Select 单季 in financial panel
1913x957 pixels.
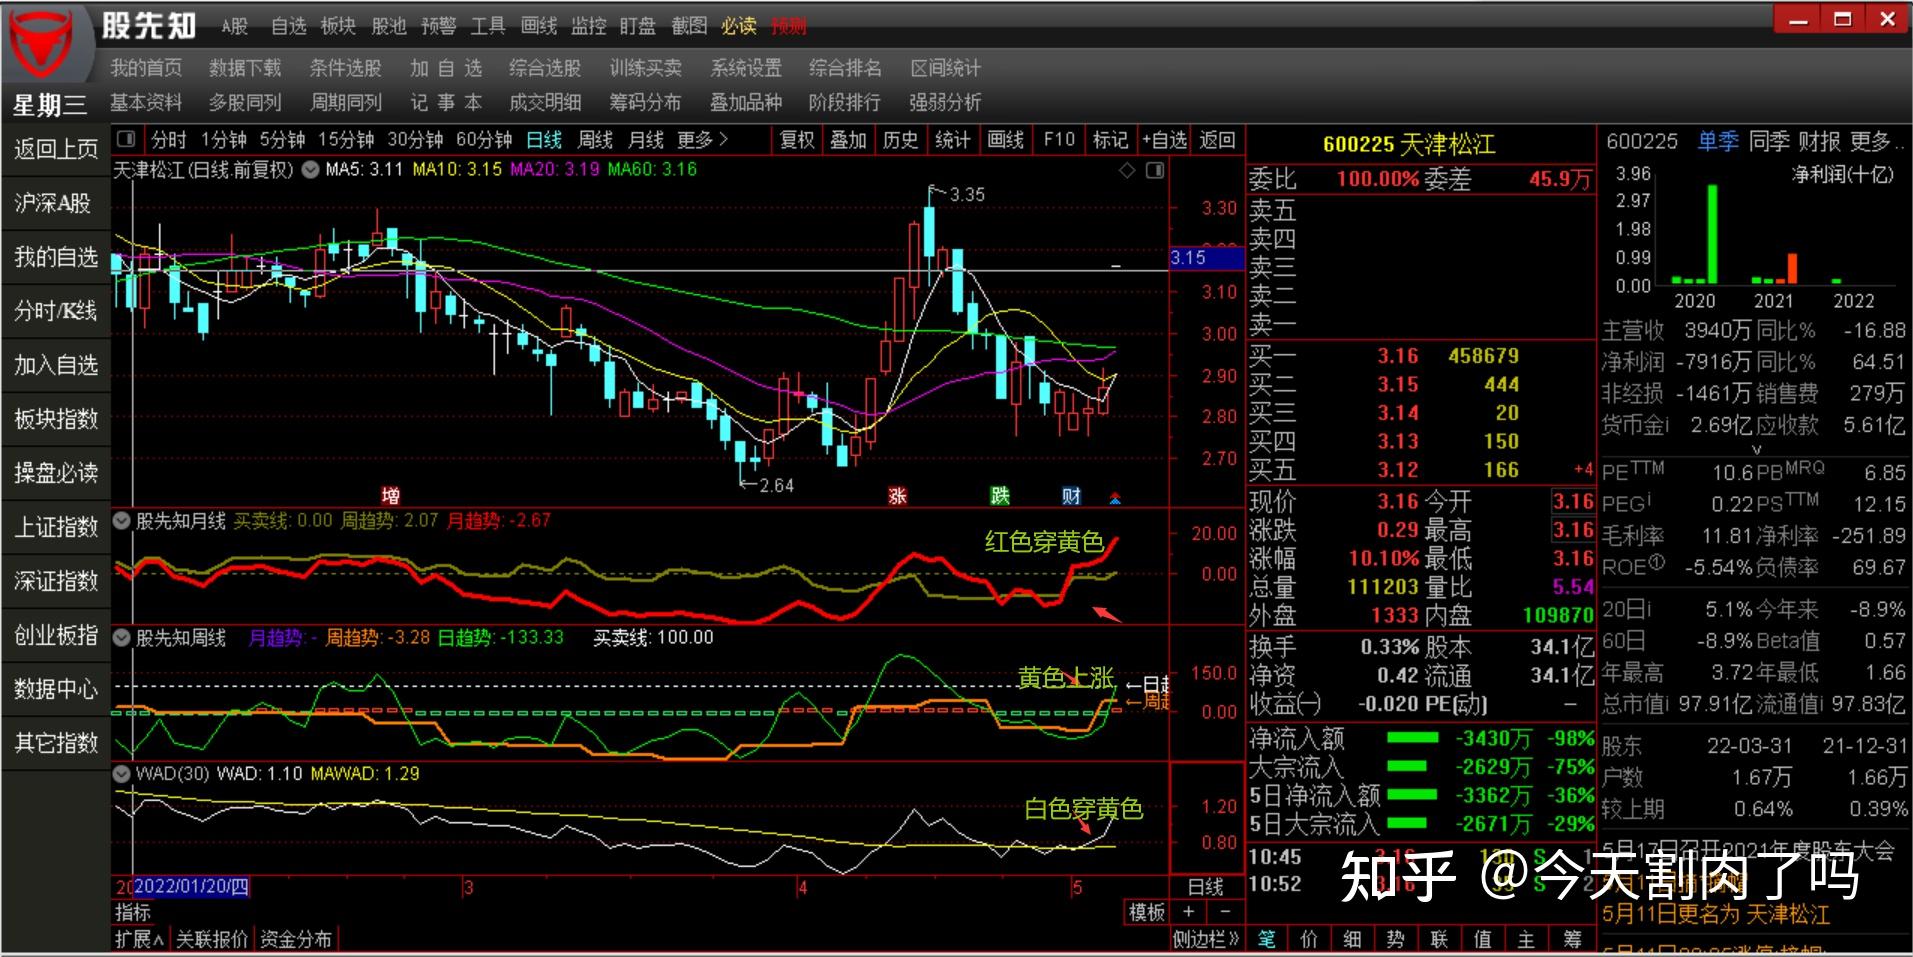point(1718,142)
